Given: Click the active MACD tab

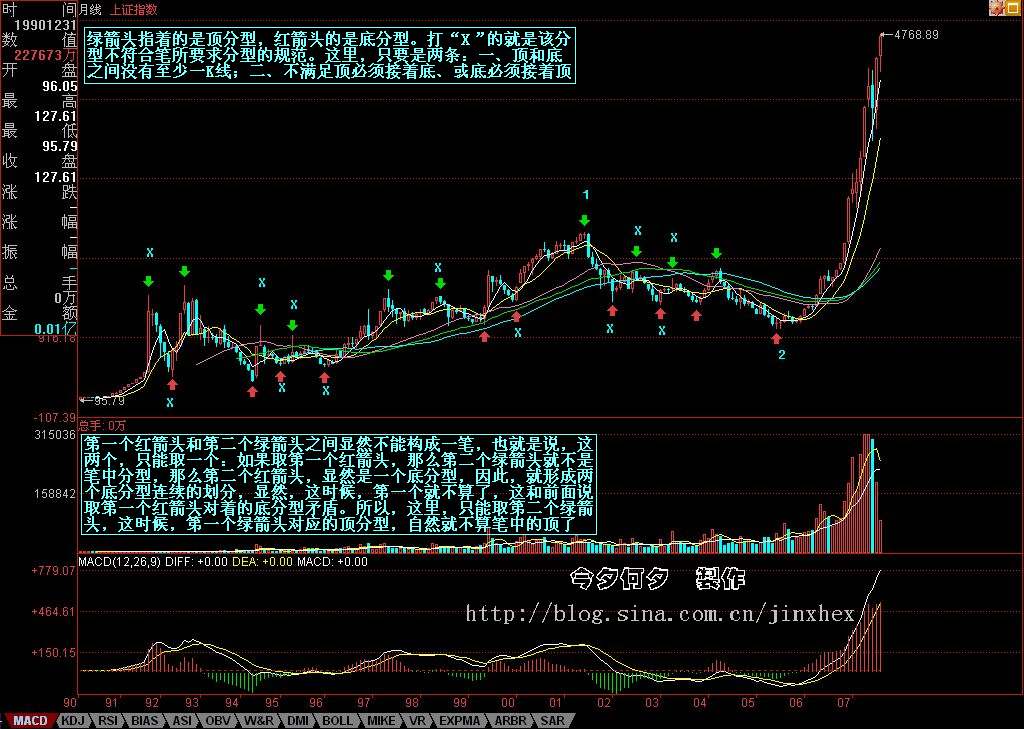Looking at the screenshot, I should pyautogui.click(x=30, y=720).
